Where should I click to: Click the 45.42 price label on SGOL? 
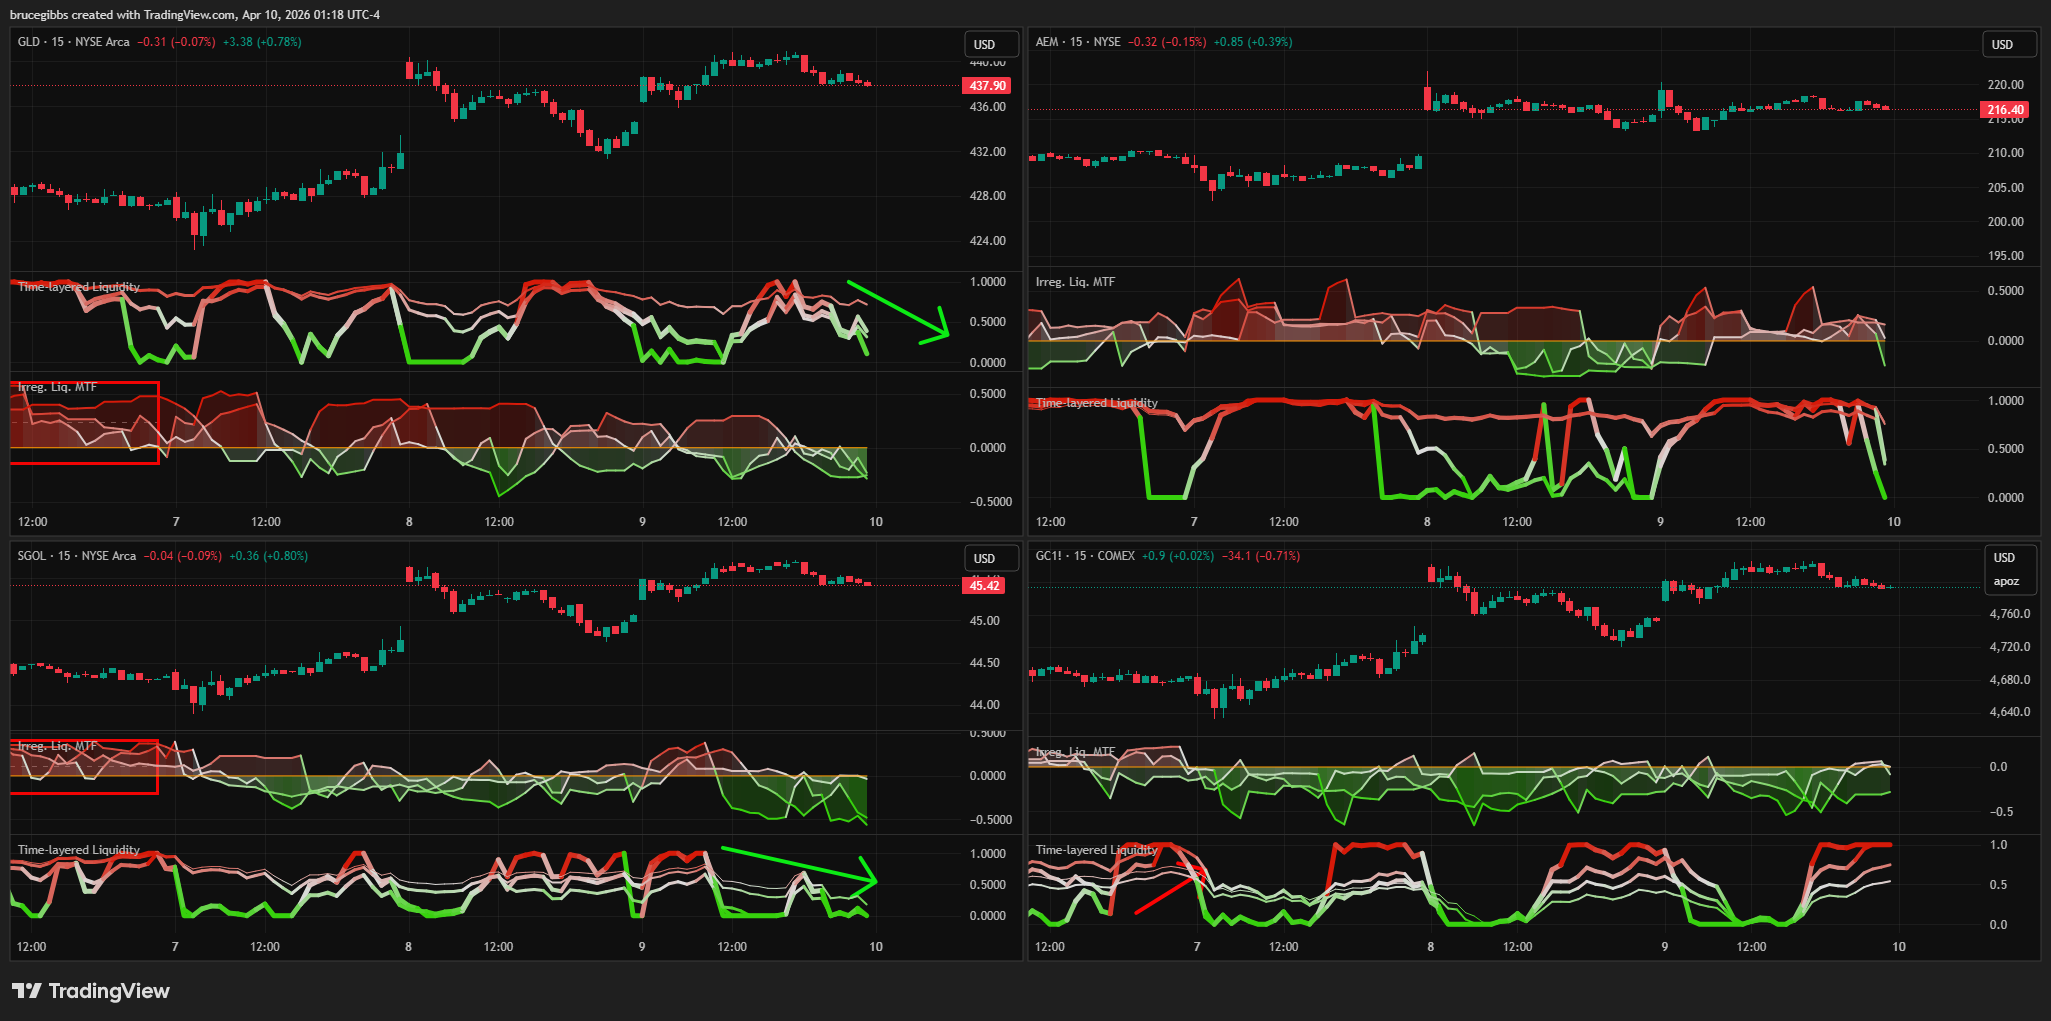(984, 585)
